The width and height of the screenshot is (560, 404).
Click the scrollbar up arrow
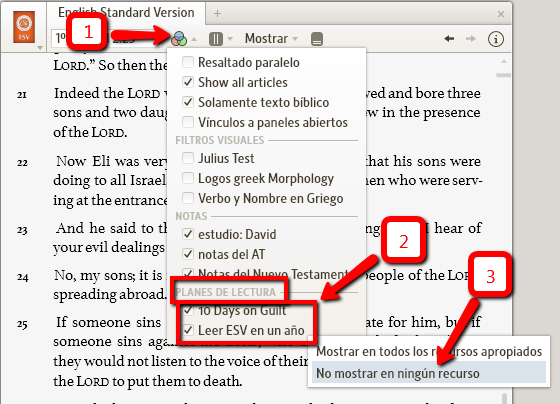click(504, 61)
